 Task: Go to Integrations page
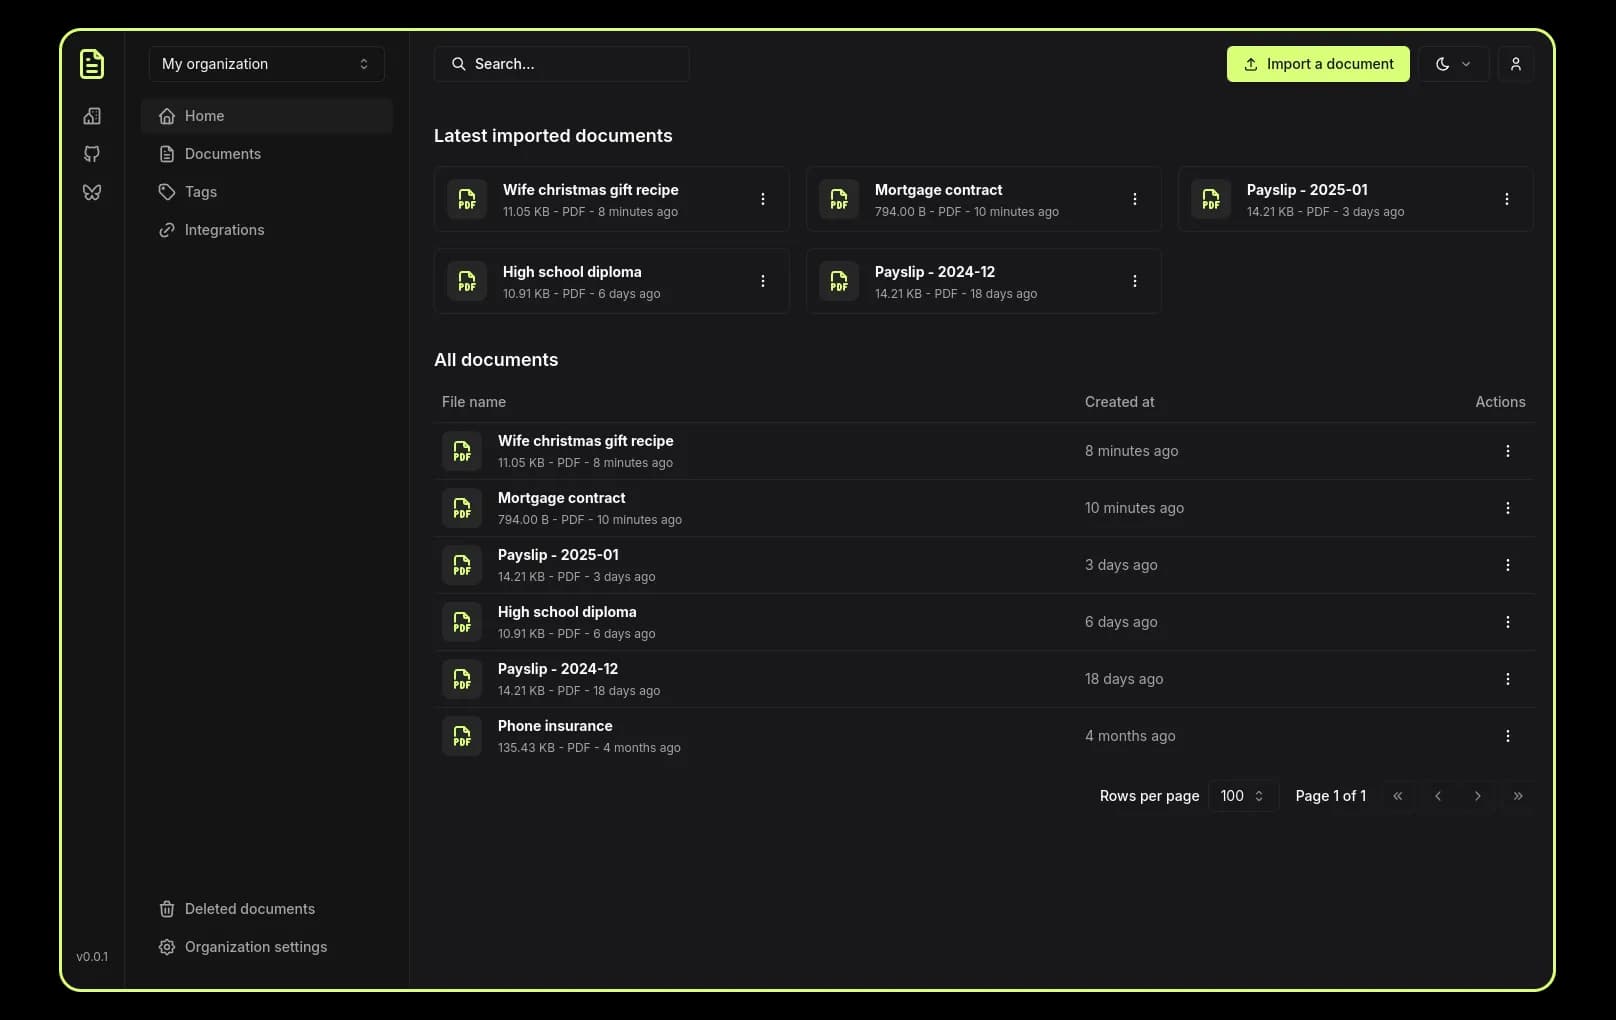224,230
